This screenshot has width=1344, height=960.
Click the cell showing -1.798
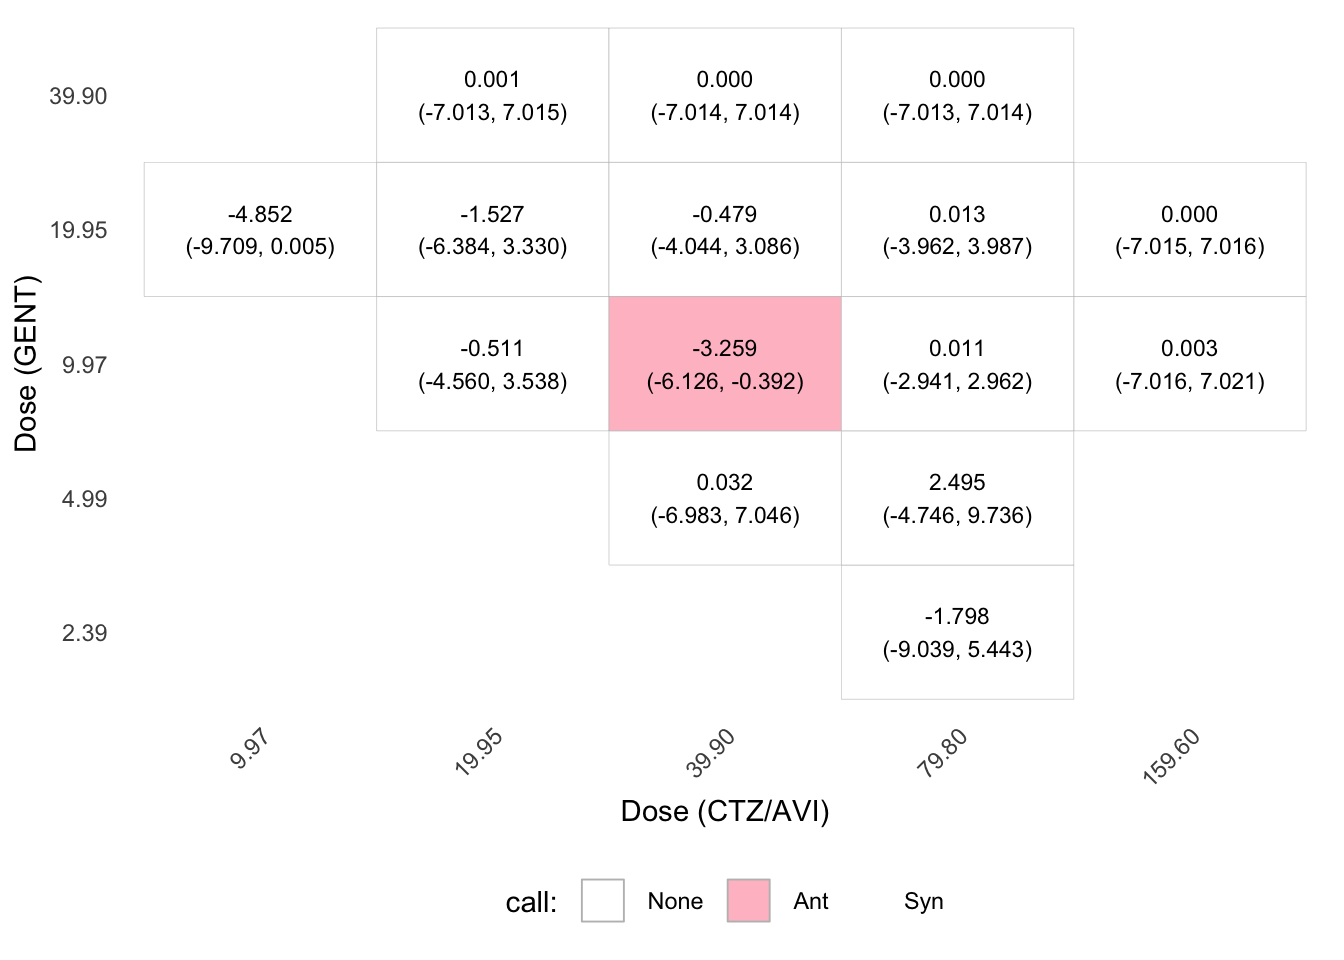click(957, 632)
